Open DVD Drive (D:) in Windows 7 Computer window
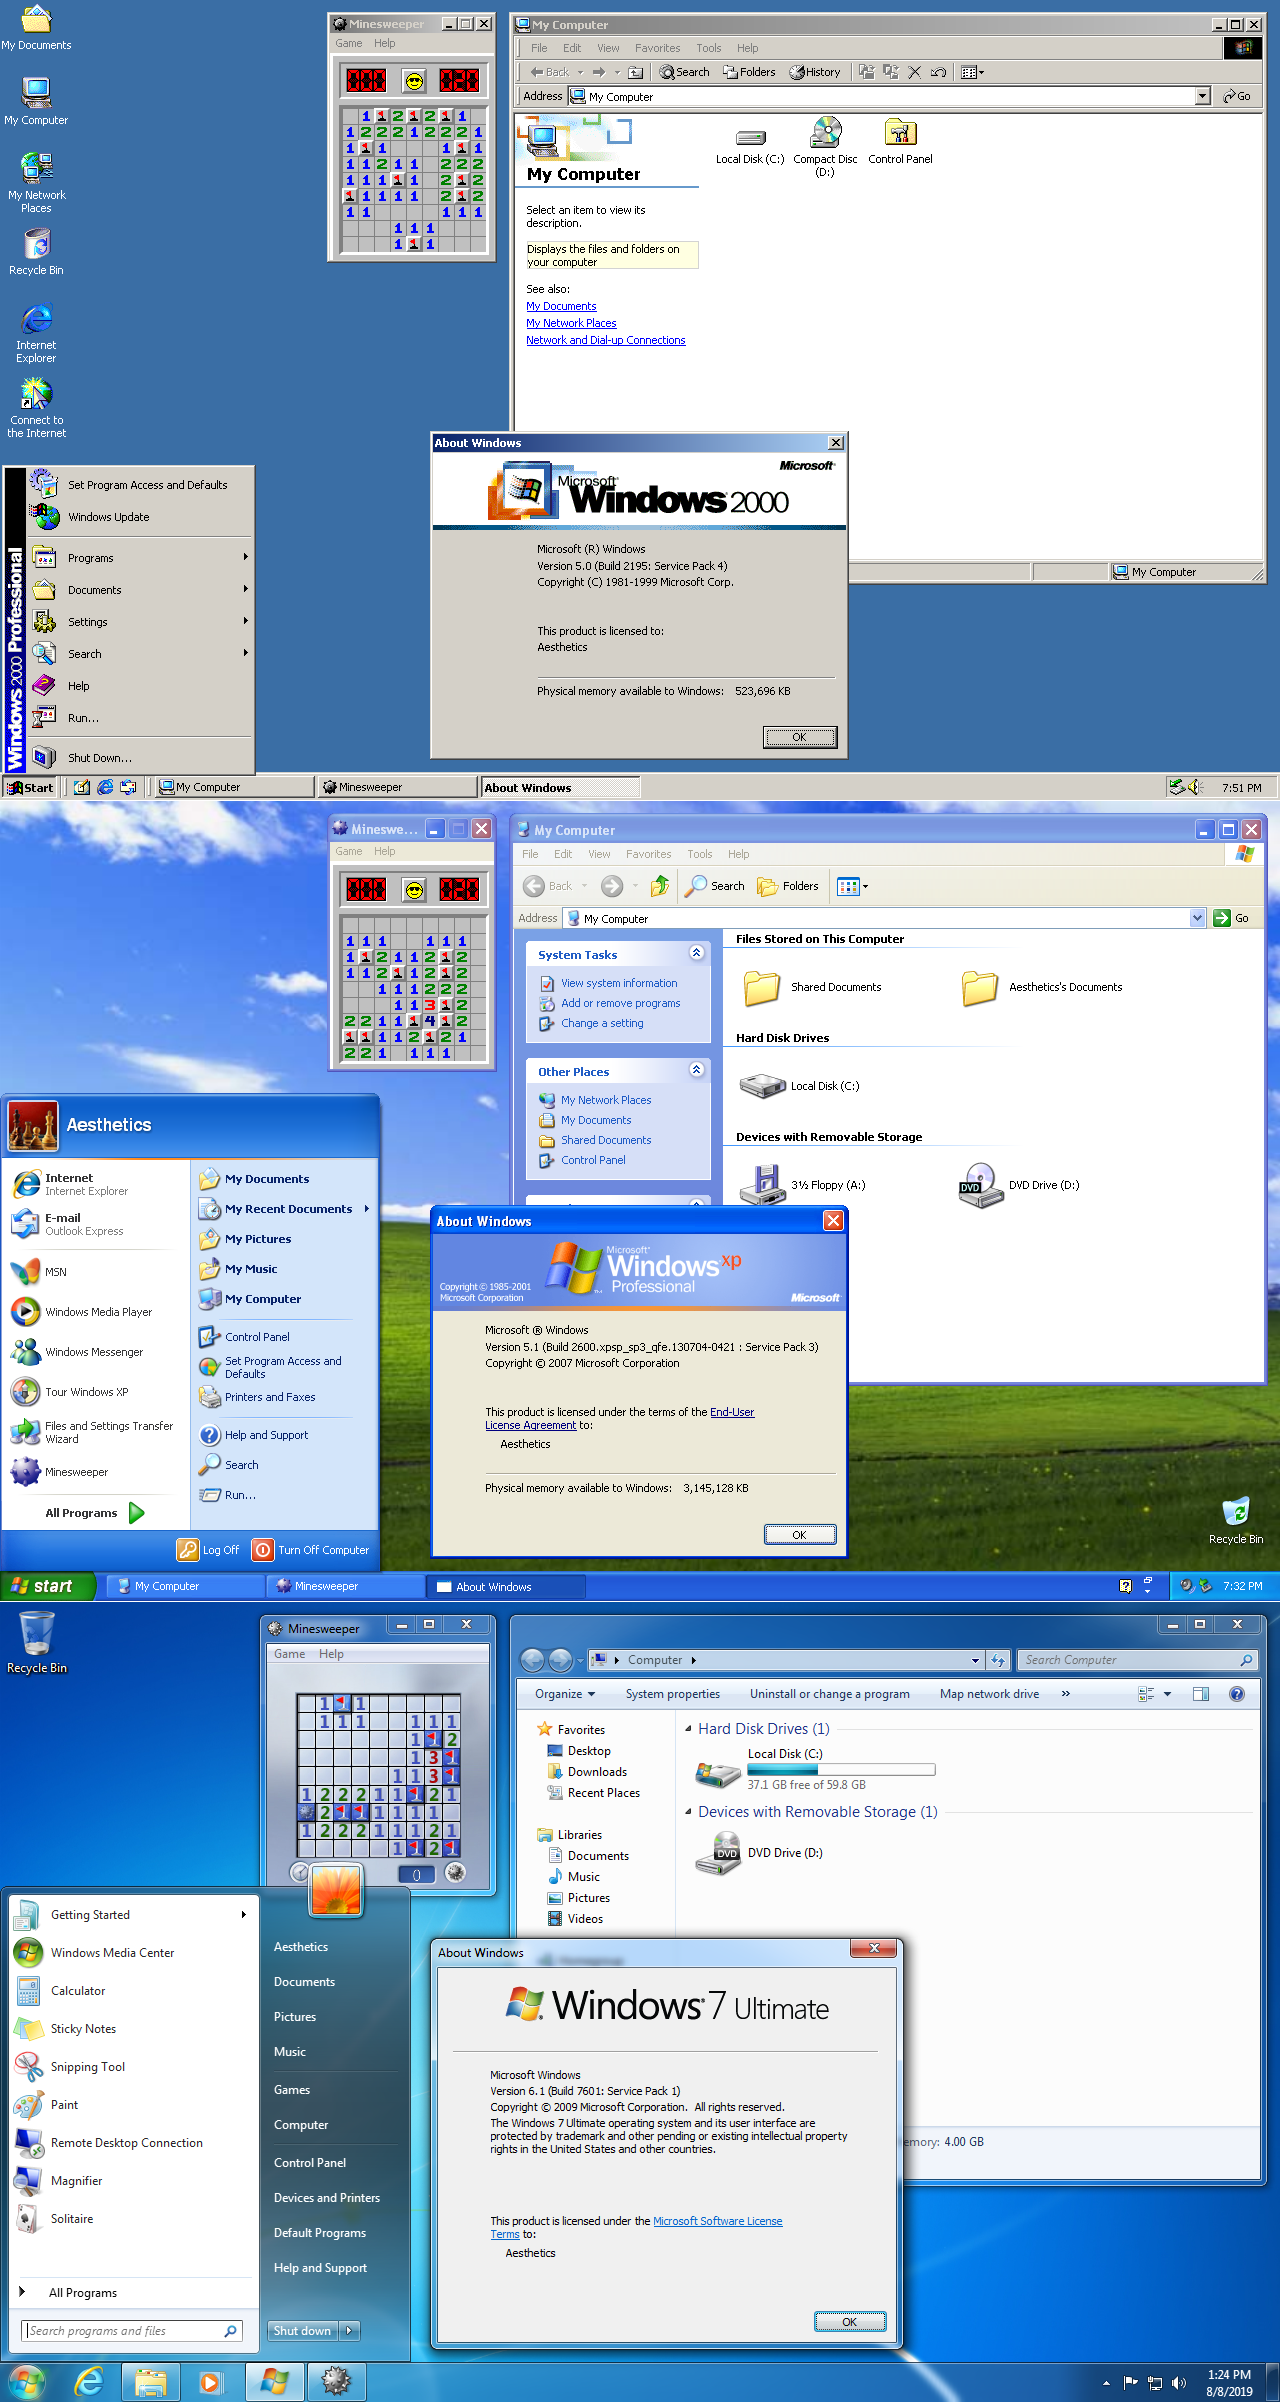Viewport: 1280px width, 2402px height. point(760,1853)
